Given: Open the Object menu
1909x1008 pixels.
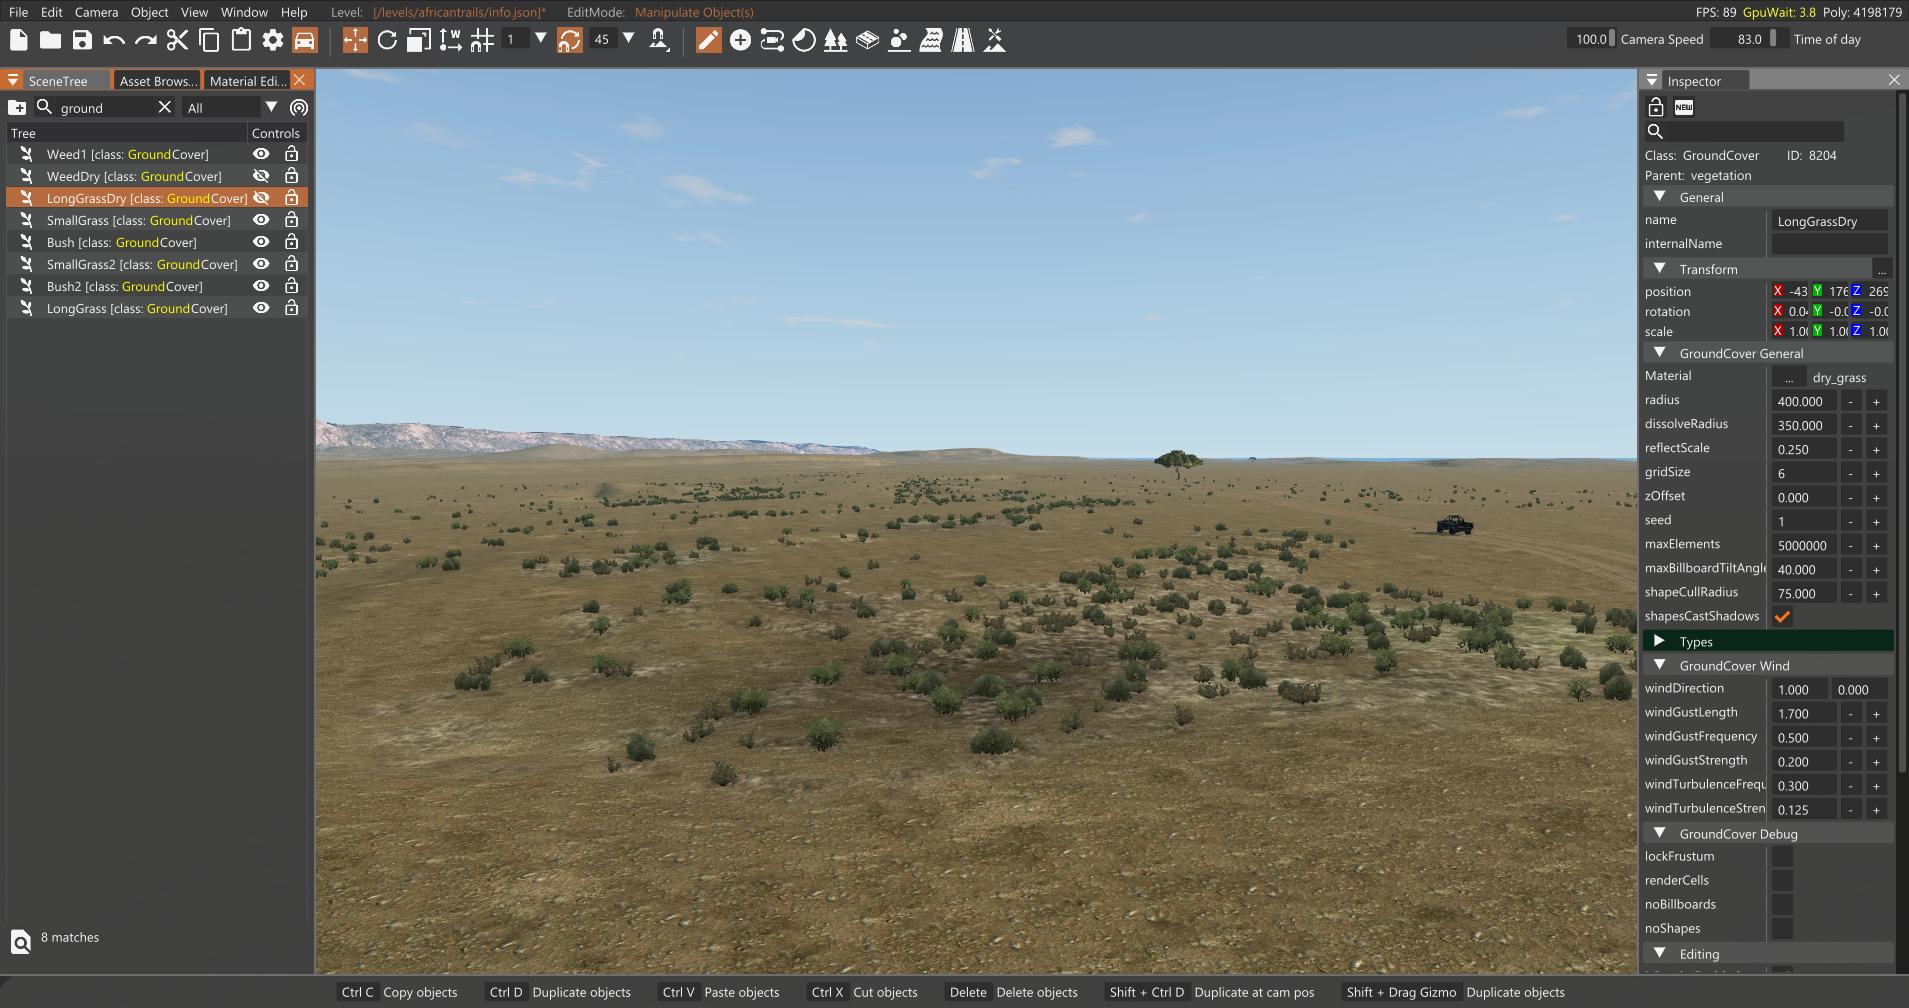Looking at the screenshot, I should click(150, 12).
